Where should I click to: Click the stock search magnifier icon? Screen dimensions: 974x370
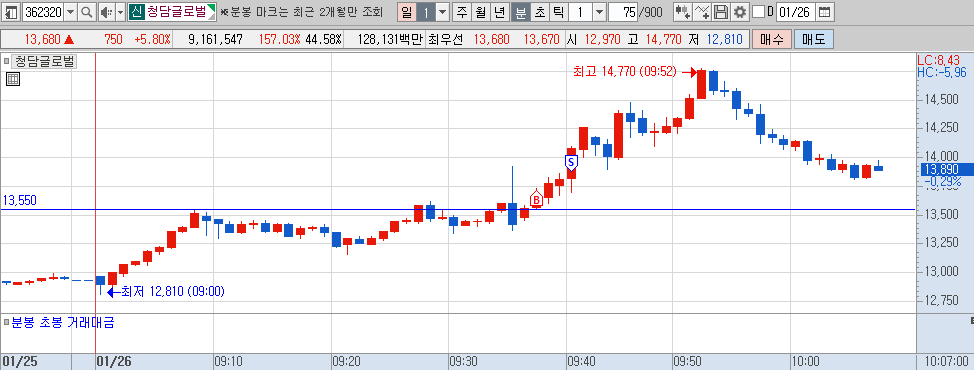pyautogui.click(x=86, y=12)
